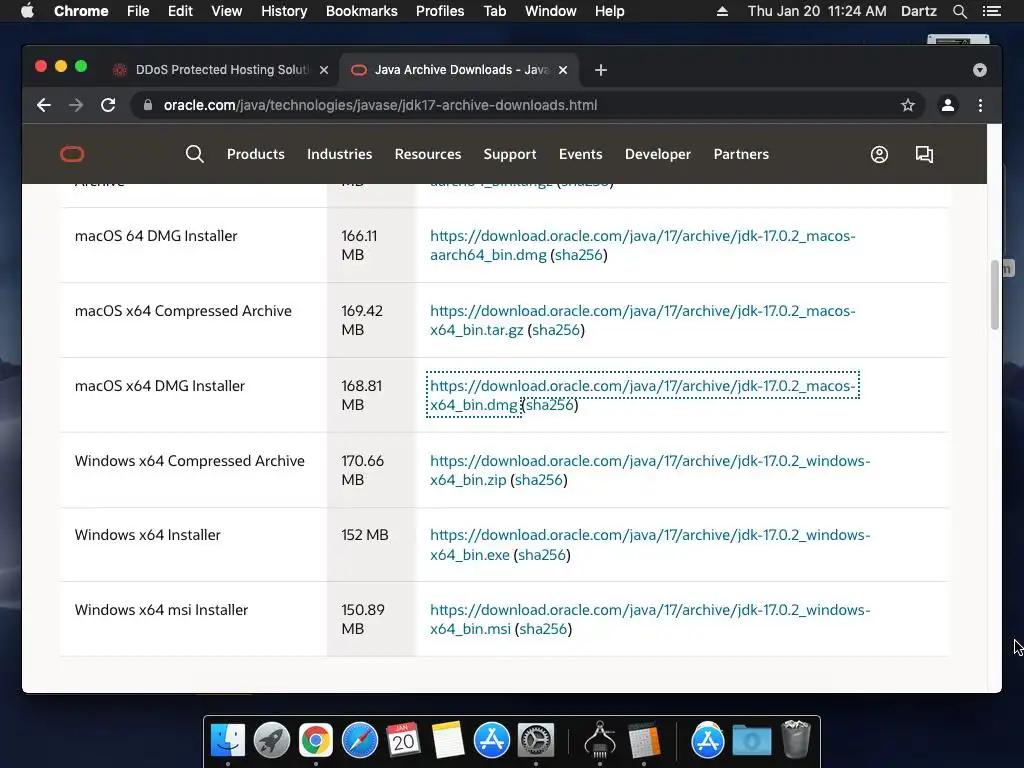Download the windows-x64_bin.exe link
The image size is (1024, 768).
coord(650,545)
